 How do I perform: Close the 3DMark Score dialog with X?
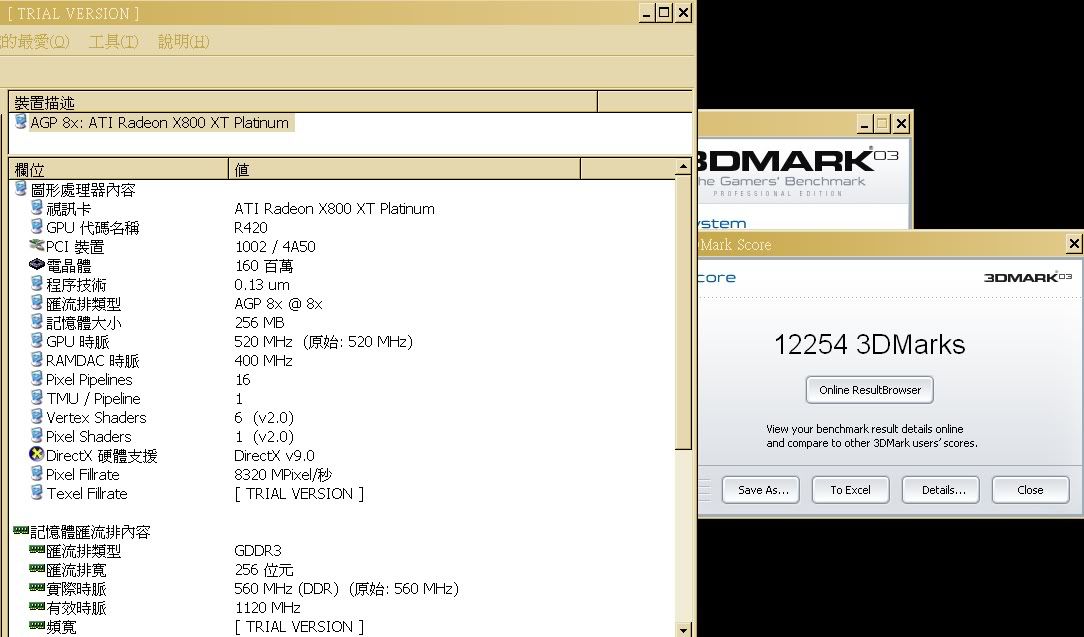tap(1074, 243)
